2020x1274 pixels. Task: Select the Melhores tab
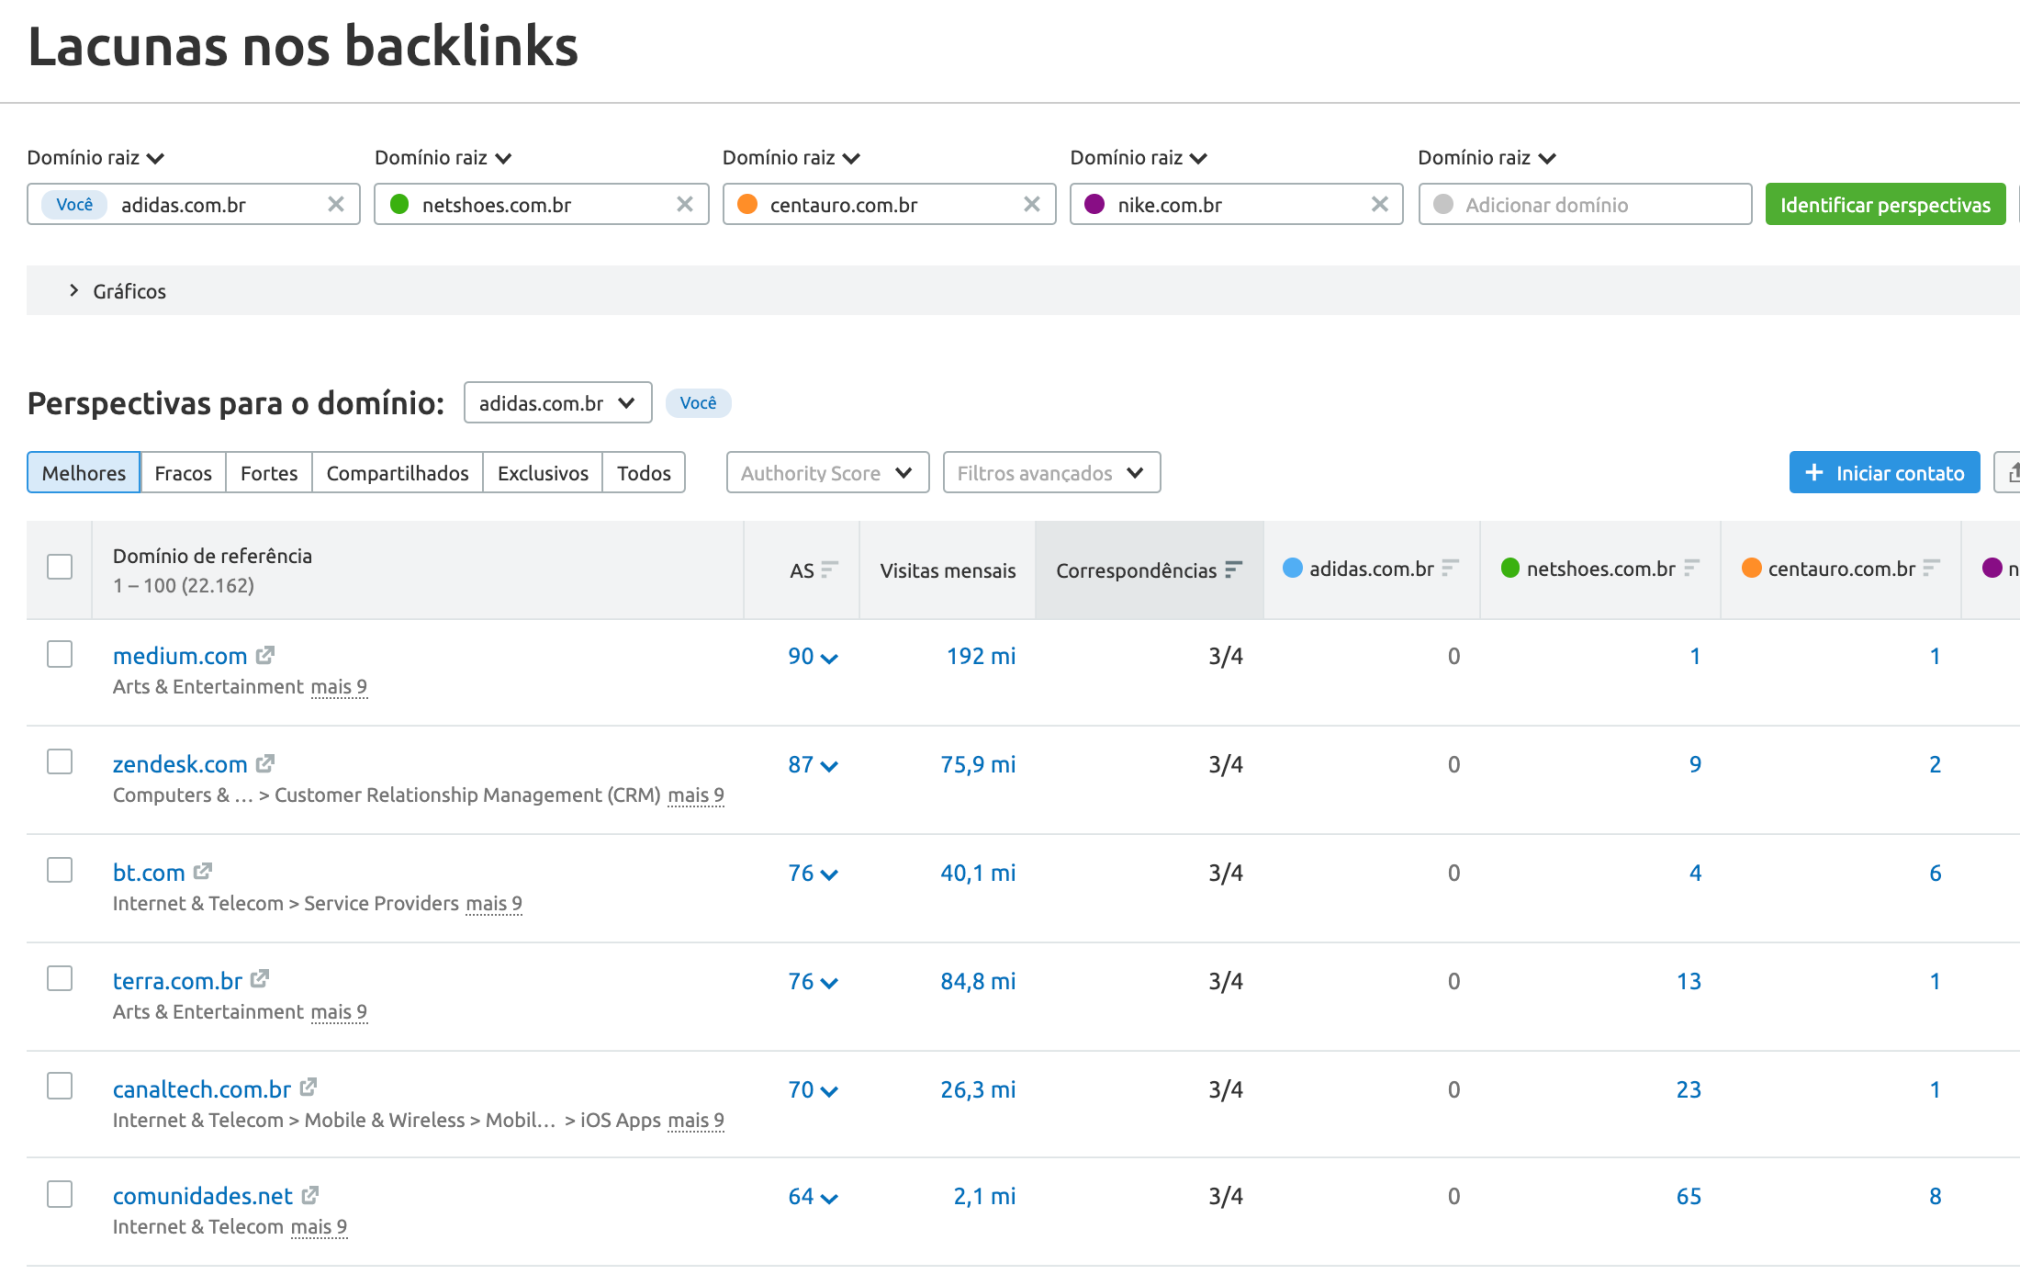[84, 473]
